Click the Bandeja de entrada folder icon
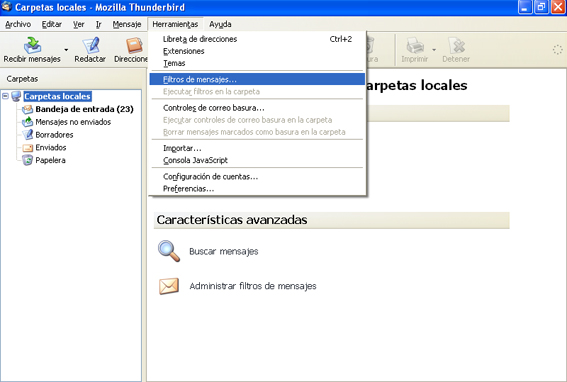The image size is (567, 382). (x=27, y=109)
